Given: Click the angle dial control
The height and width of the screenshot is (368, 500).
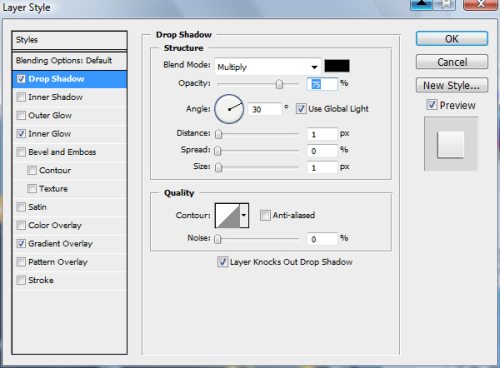Looking at the screenshot, I should point(229,109).
